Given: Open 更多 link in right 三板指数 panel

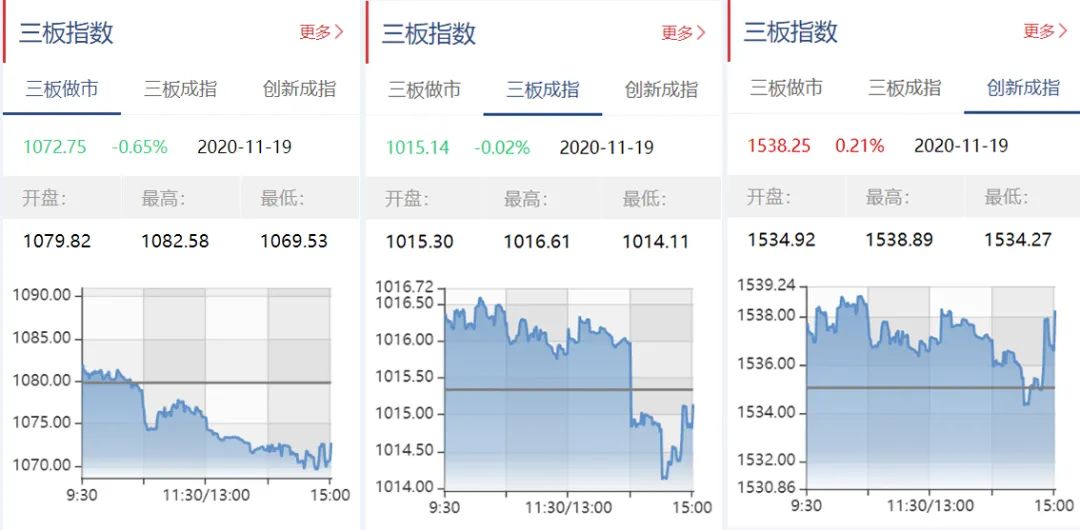Looking at the screenshot, I should coord(1045,31).
